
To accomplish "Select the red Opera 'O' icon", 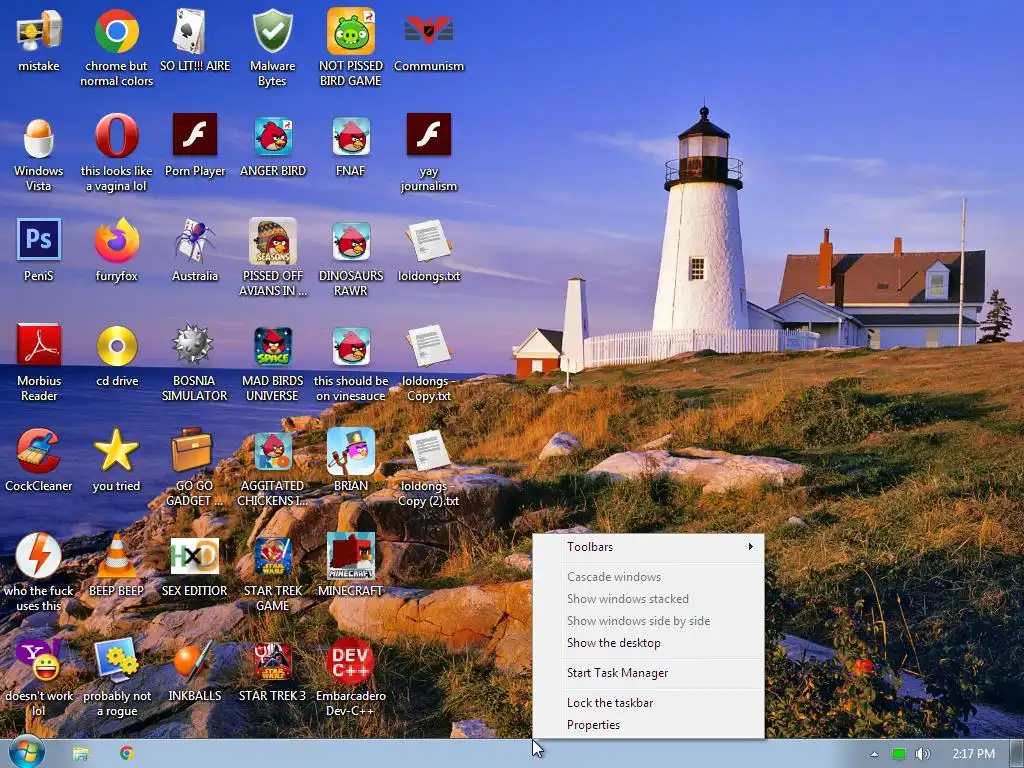I will coord(116,136).
